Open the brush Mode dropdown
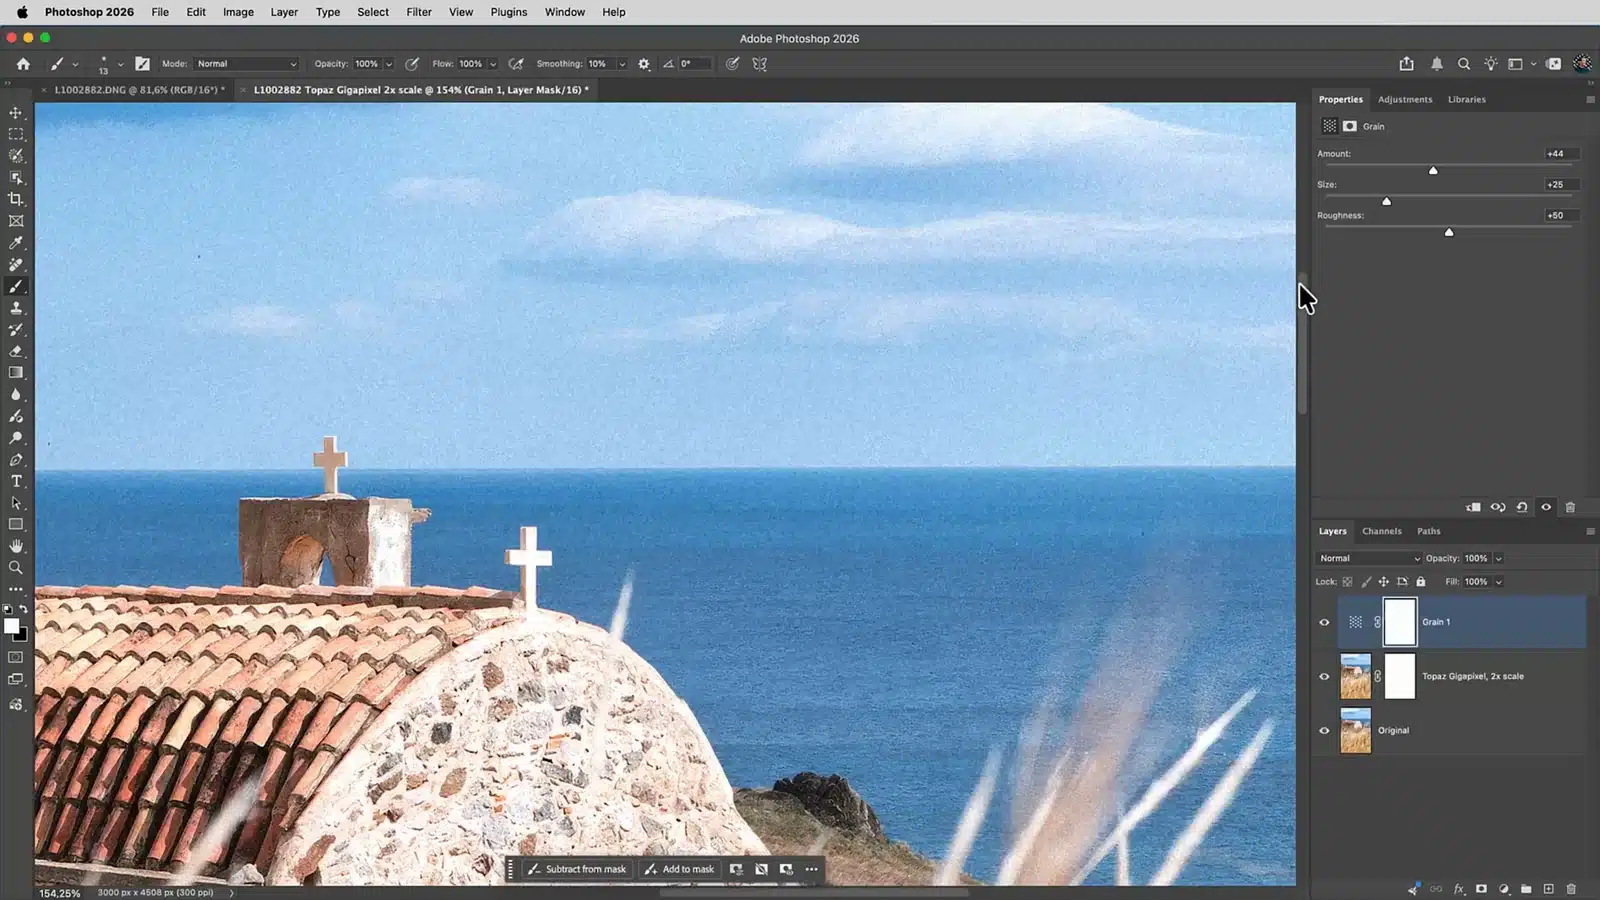 click(x=246, y=63)
